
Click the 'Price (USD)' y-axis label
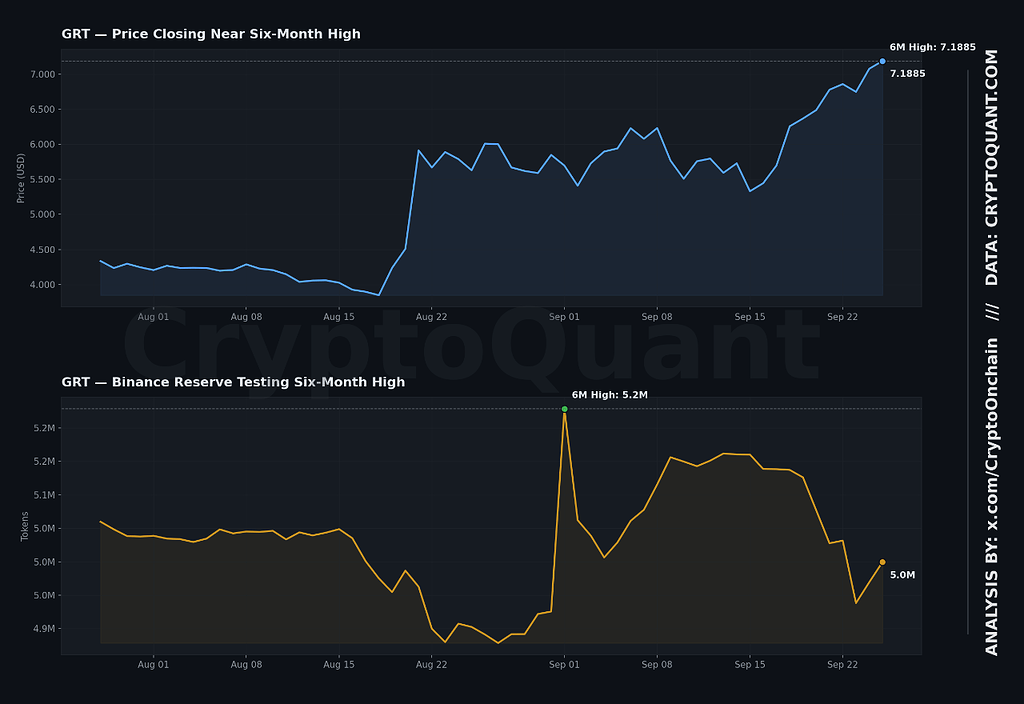point(21,178)
